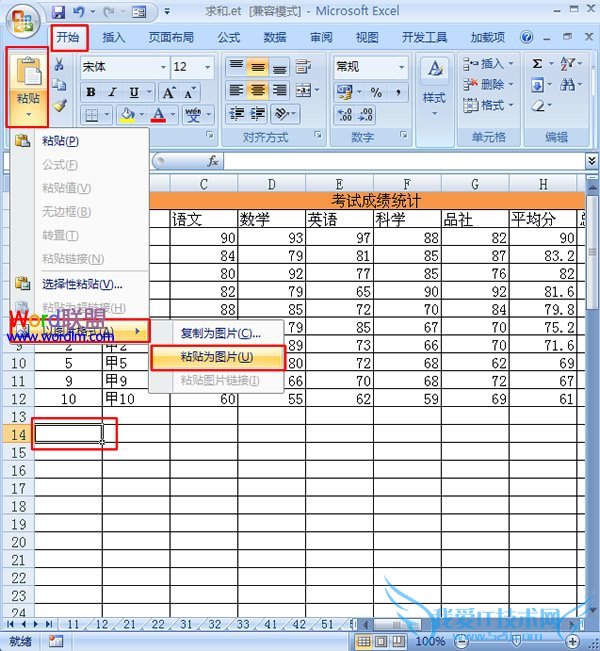Screen dimensions: 600x651
Task: Switch to Page Layout view button
Action: (x=382, y=641)
